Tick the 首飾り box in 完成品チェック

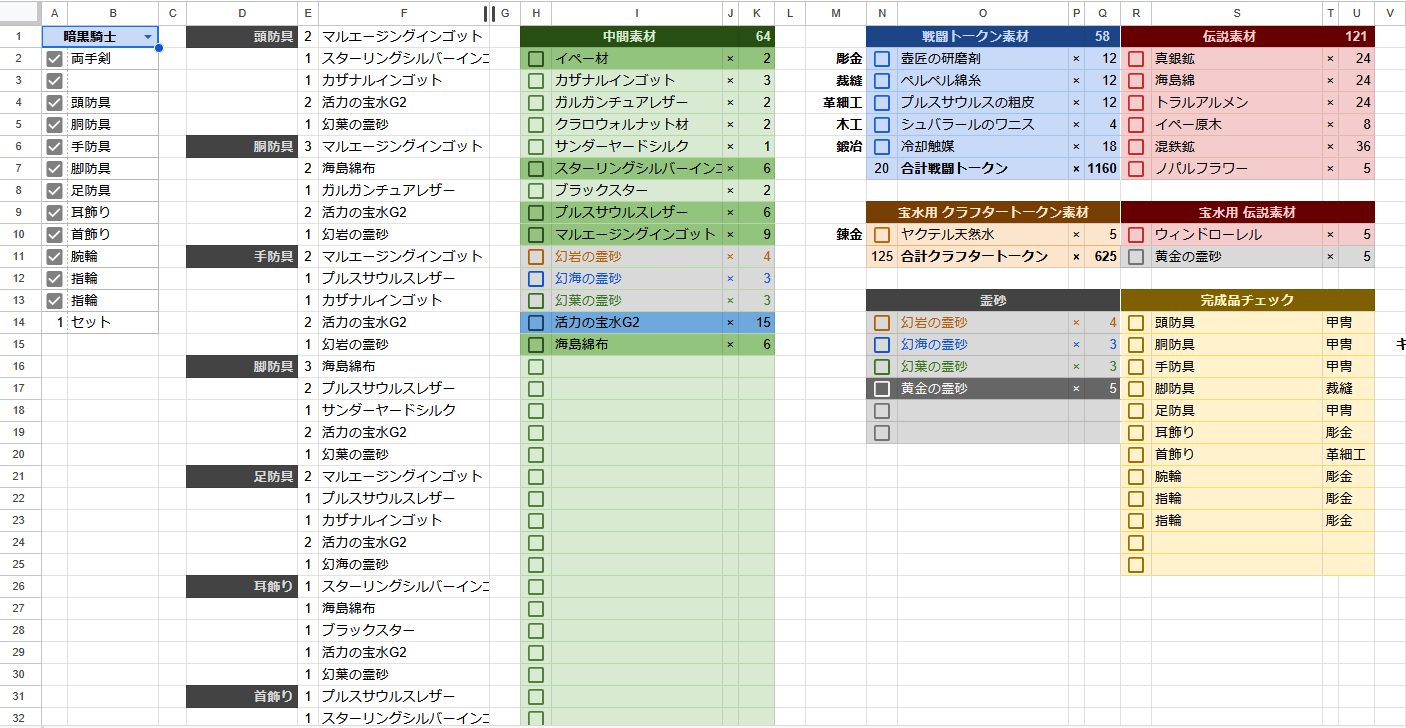(x=1136, y=455)
